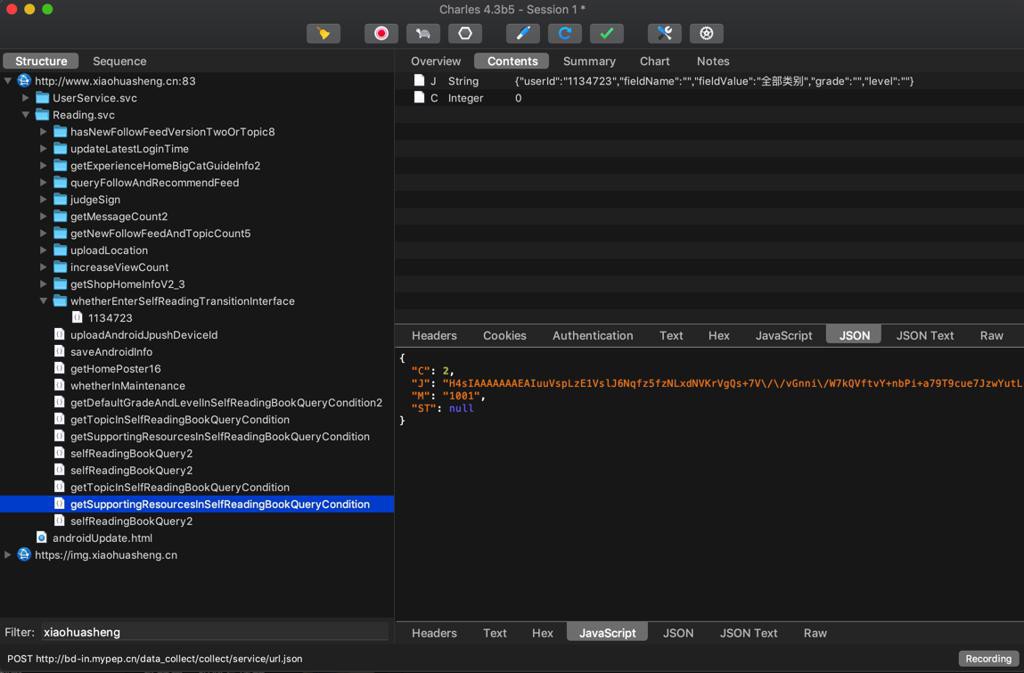The width and height of the screenshot is (1024, 673).
Task: Select the last selfReadingBookQuery2 request
Action: 131,521
